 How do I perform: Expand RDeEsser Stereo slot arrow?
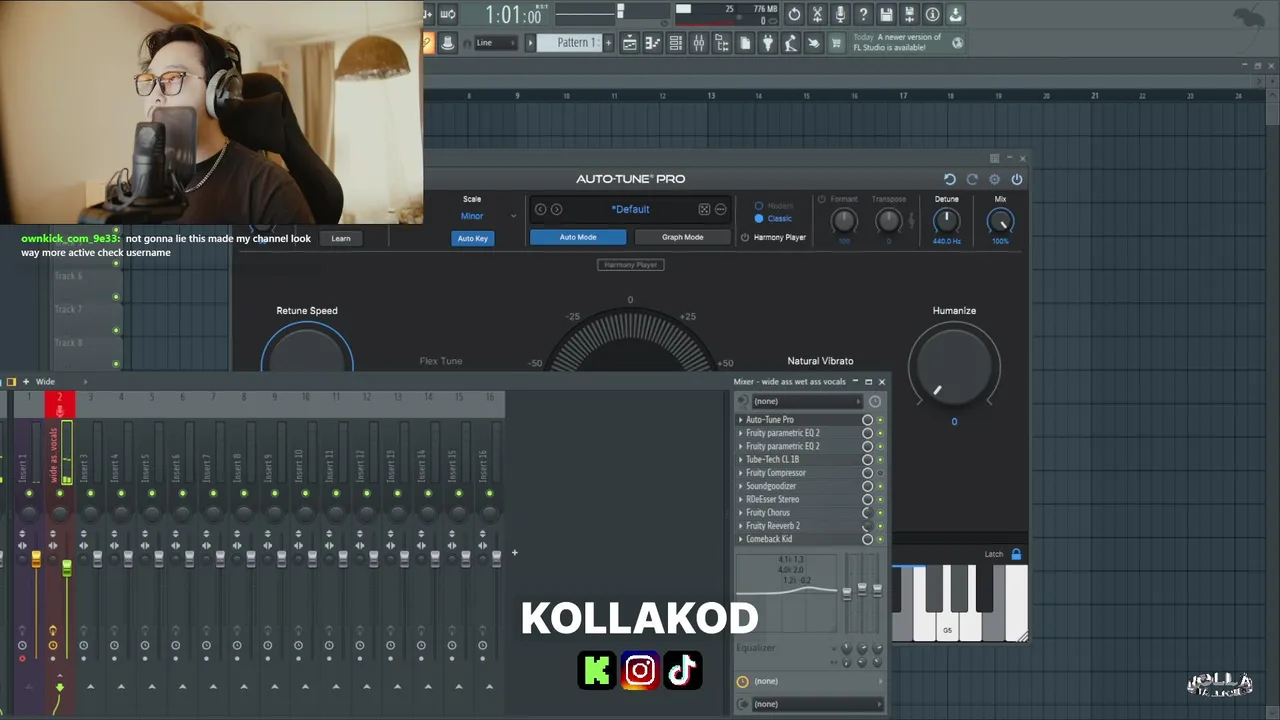pyautogui.click(x=740, y=499)
